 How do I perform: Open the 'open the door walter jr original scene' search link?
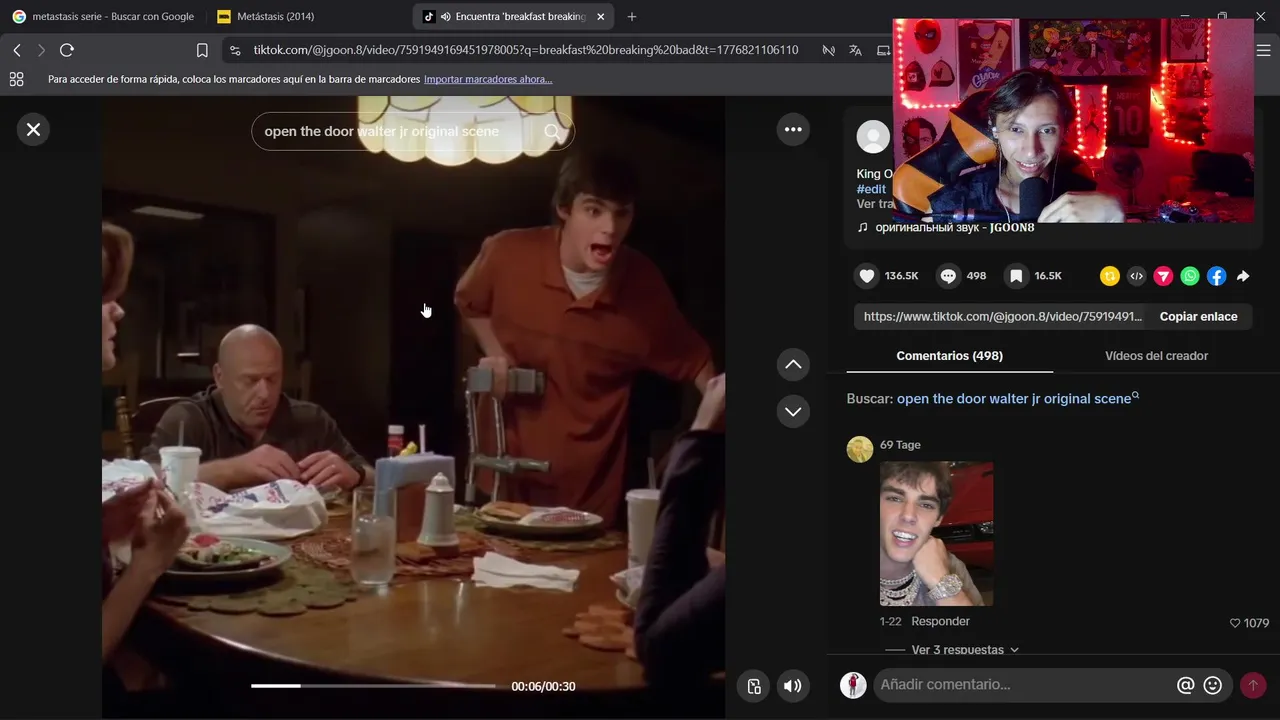[1017, 398]
